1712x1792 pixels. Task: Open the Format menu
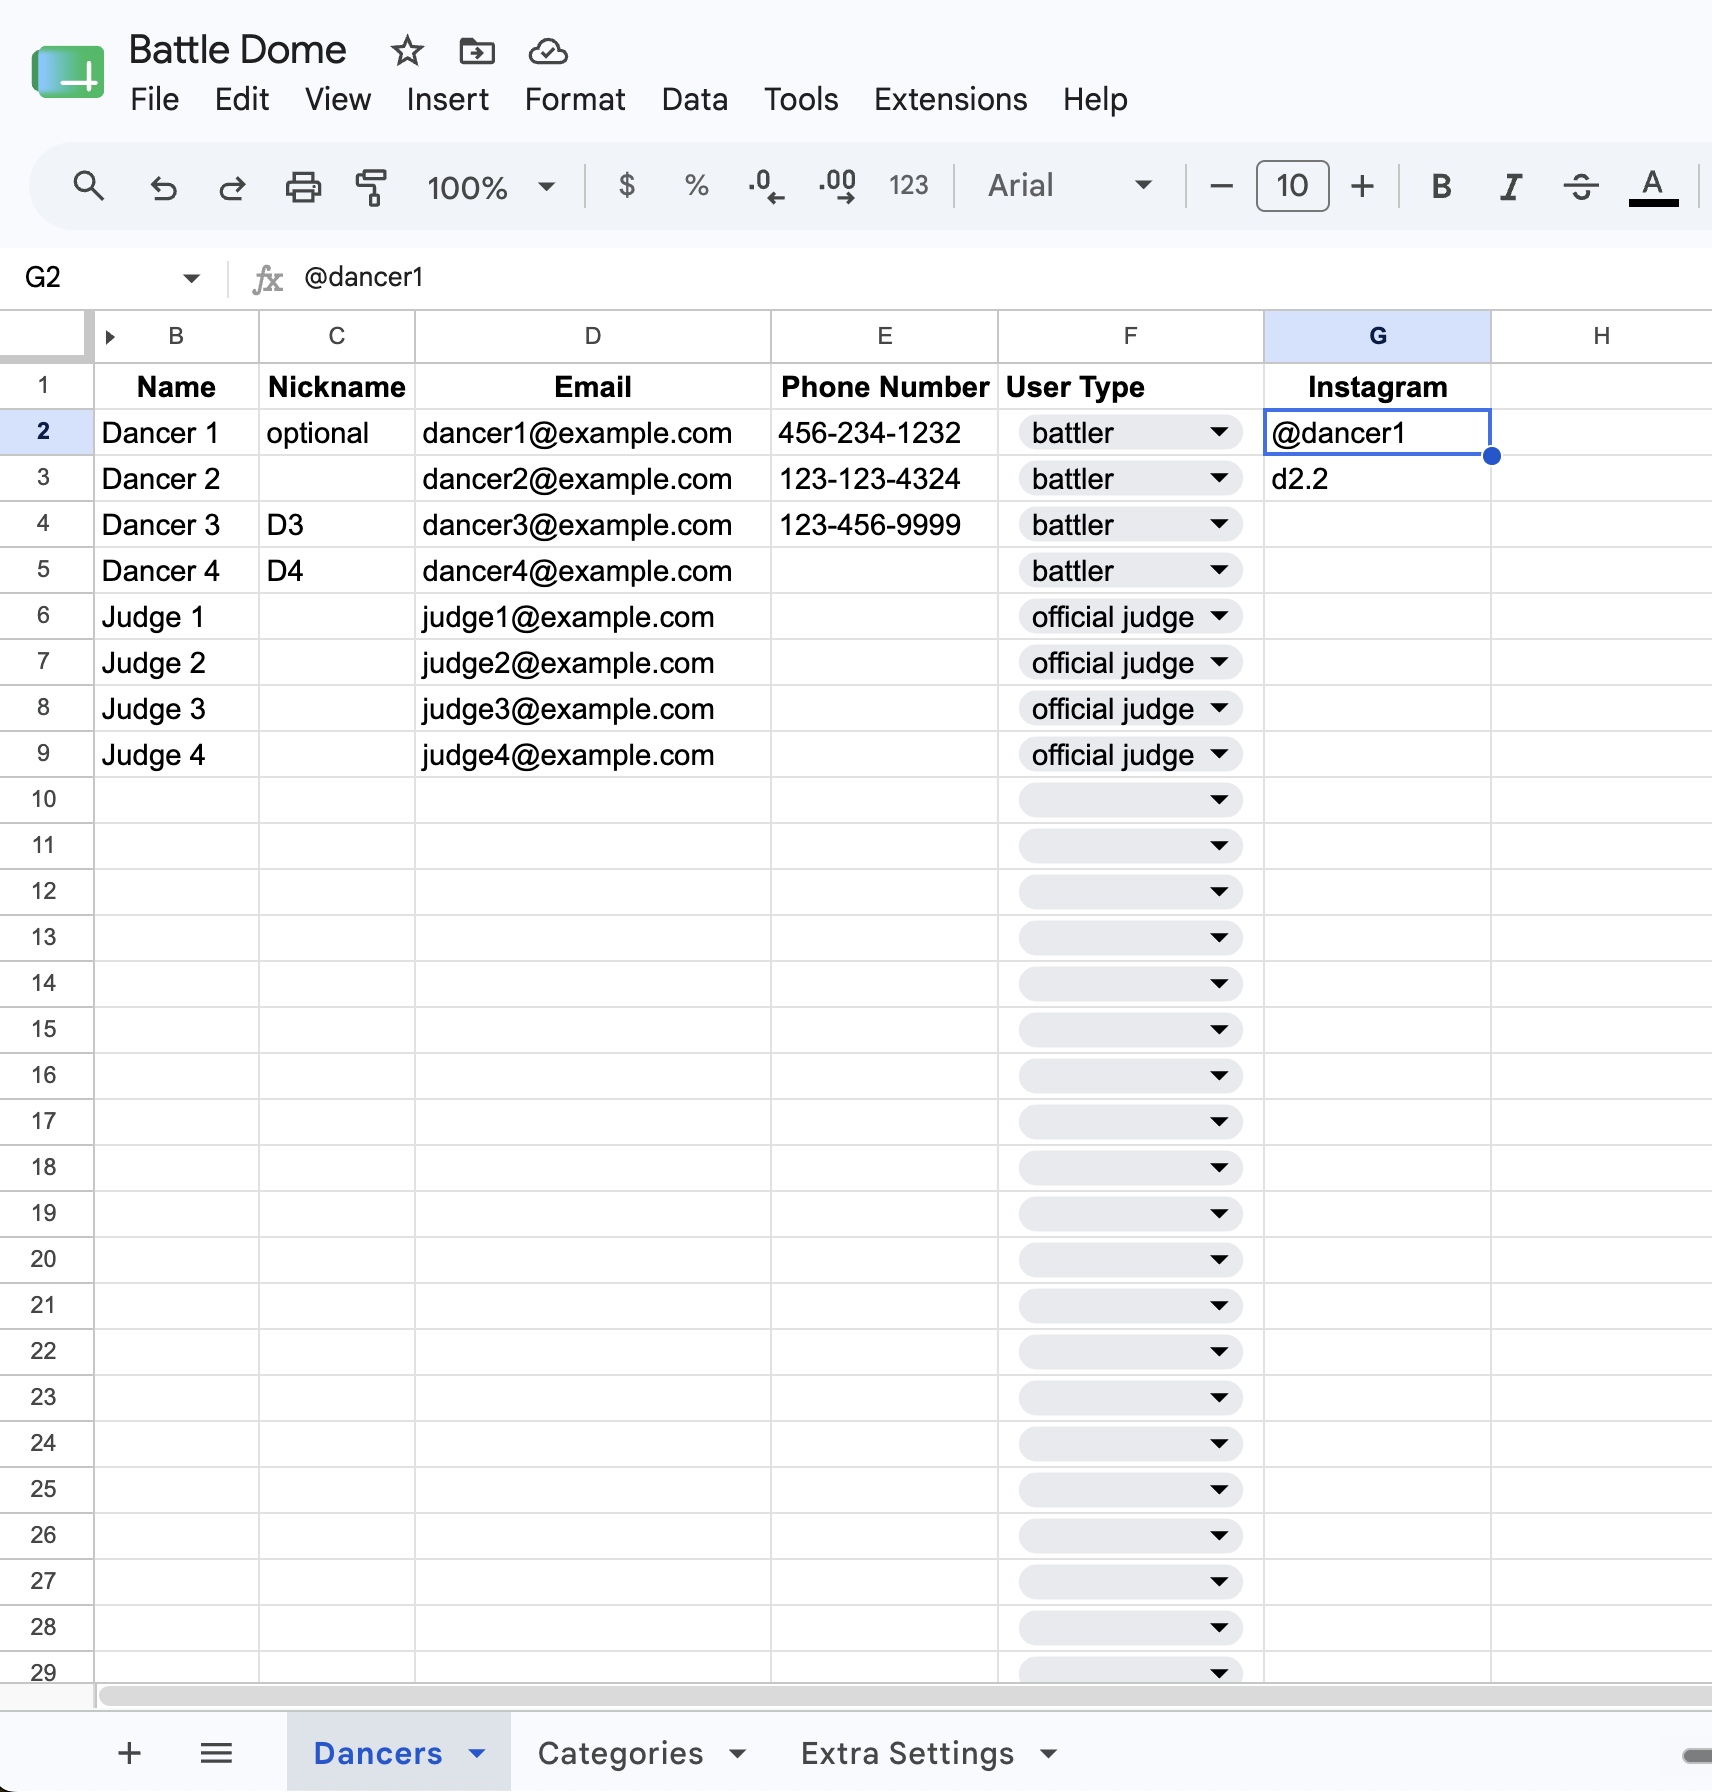tap(575, 100)
